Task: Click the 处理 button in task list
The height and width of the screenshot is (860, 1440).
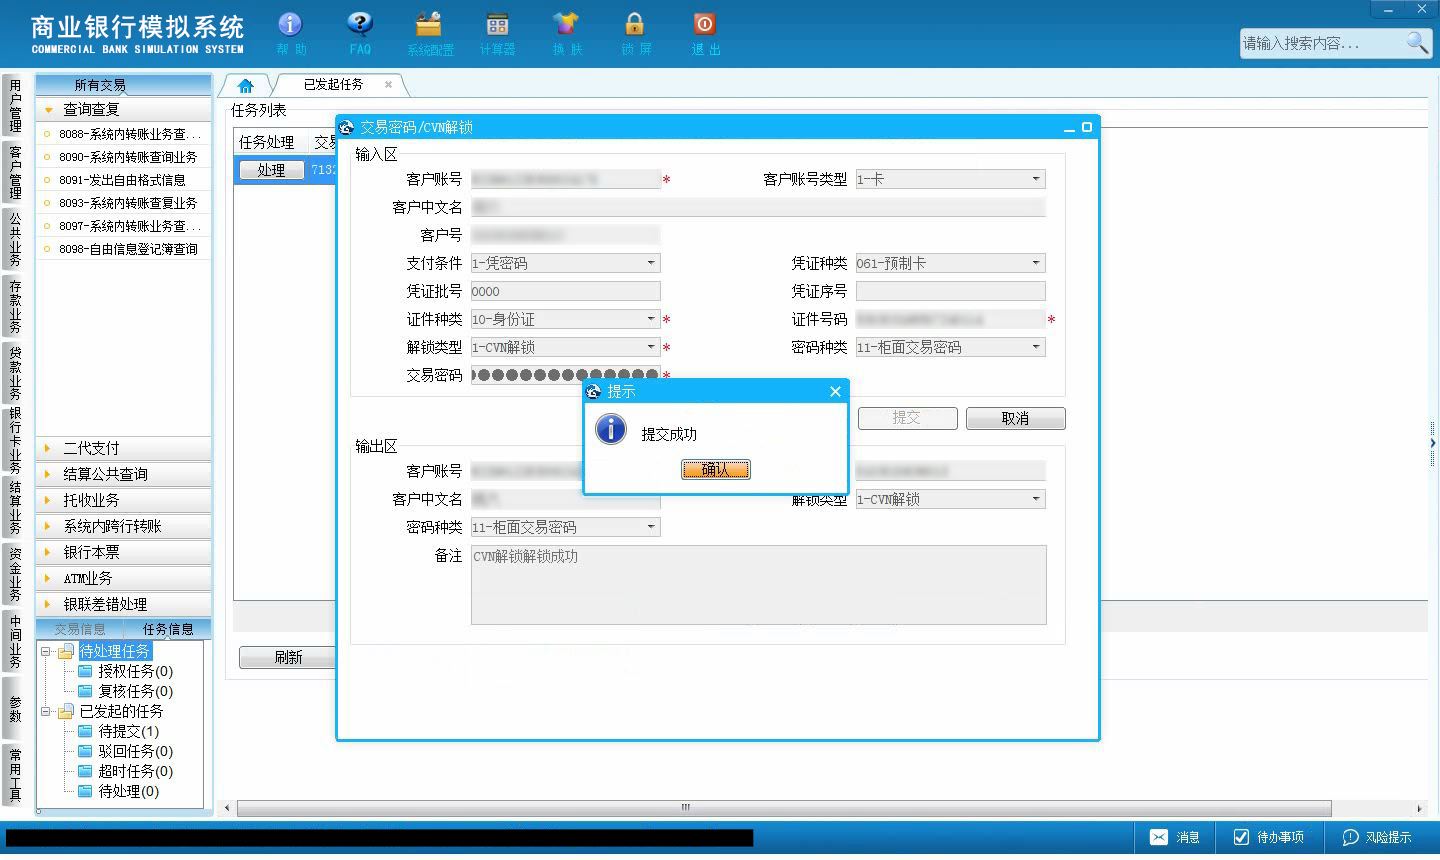Action: [271, 171]
